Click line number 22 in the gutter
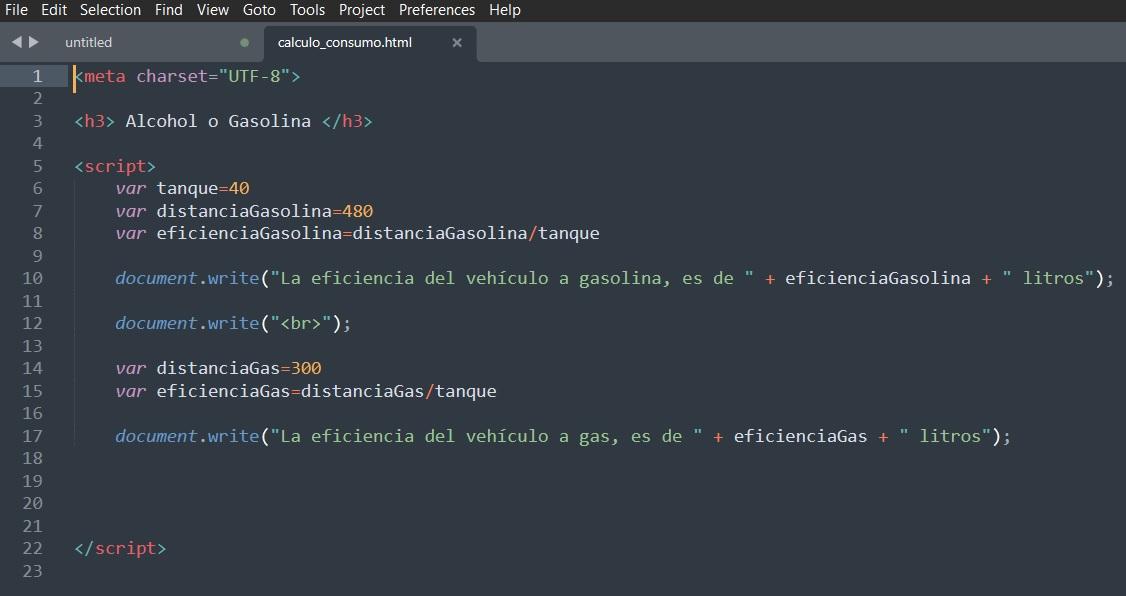 coord(32,548)
